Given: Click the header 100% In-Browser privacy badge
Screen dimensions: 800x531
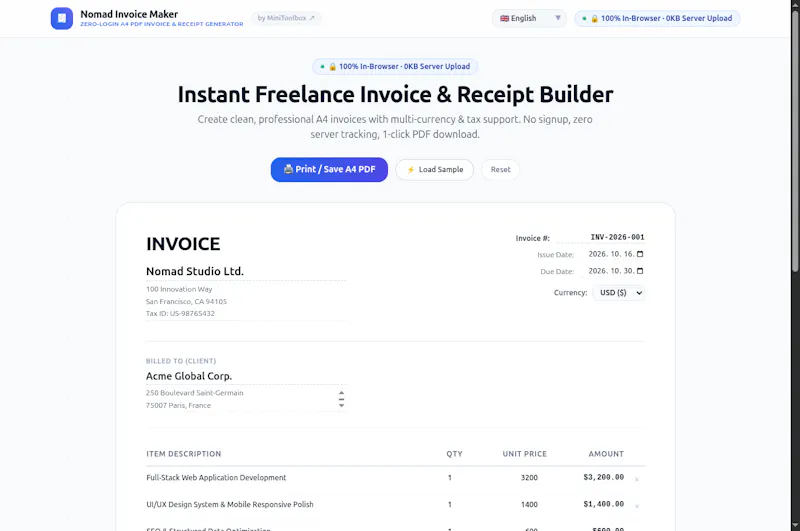Looking at the screenshot, I should (x=657, y=18).
